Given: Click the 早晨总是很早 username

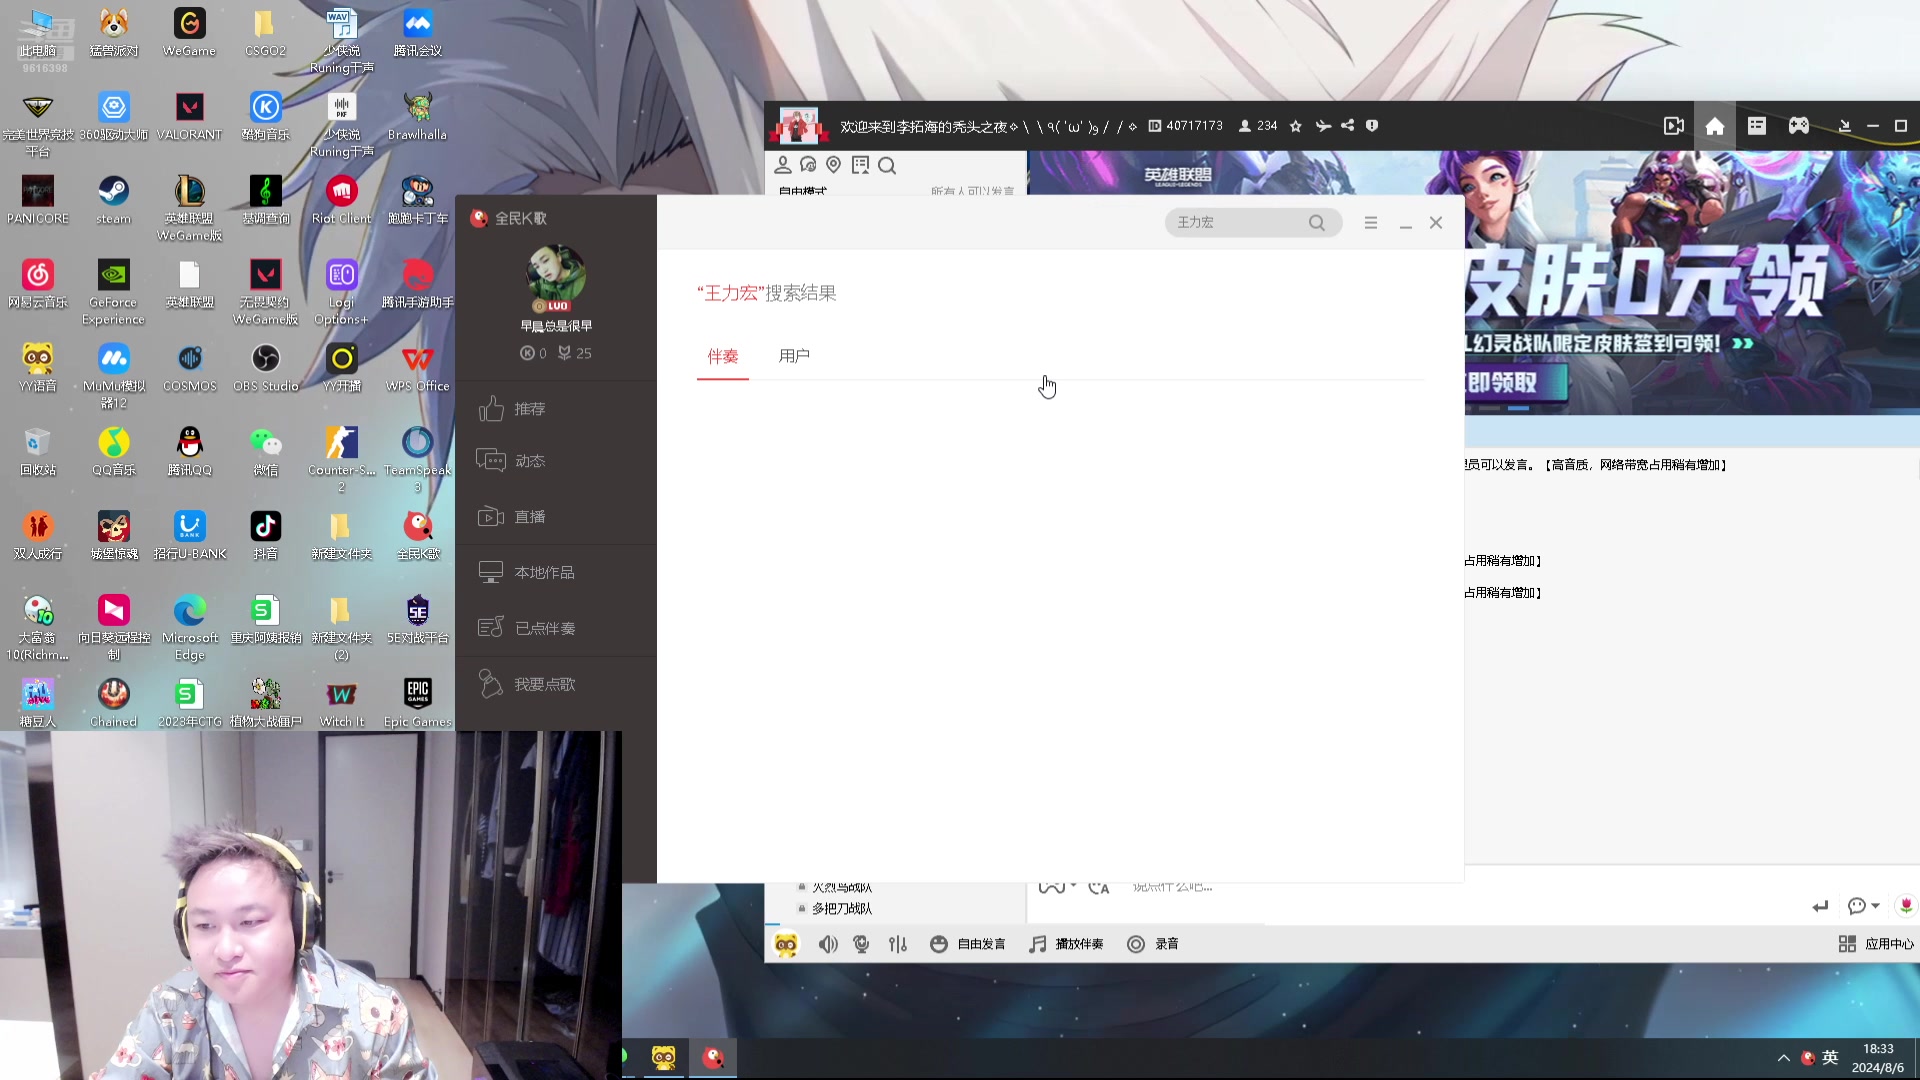Looking at the screenshot, I should (556, 326).
